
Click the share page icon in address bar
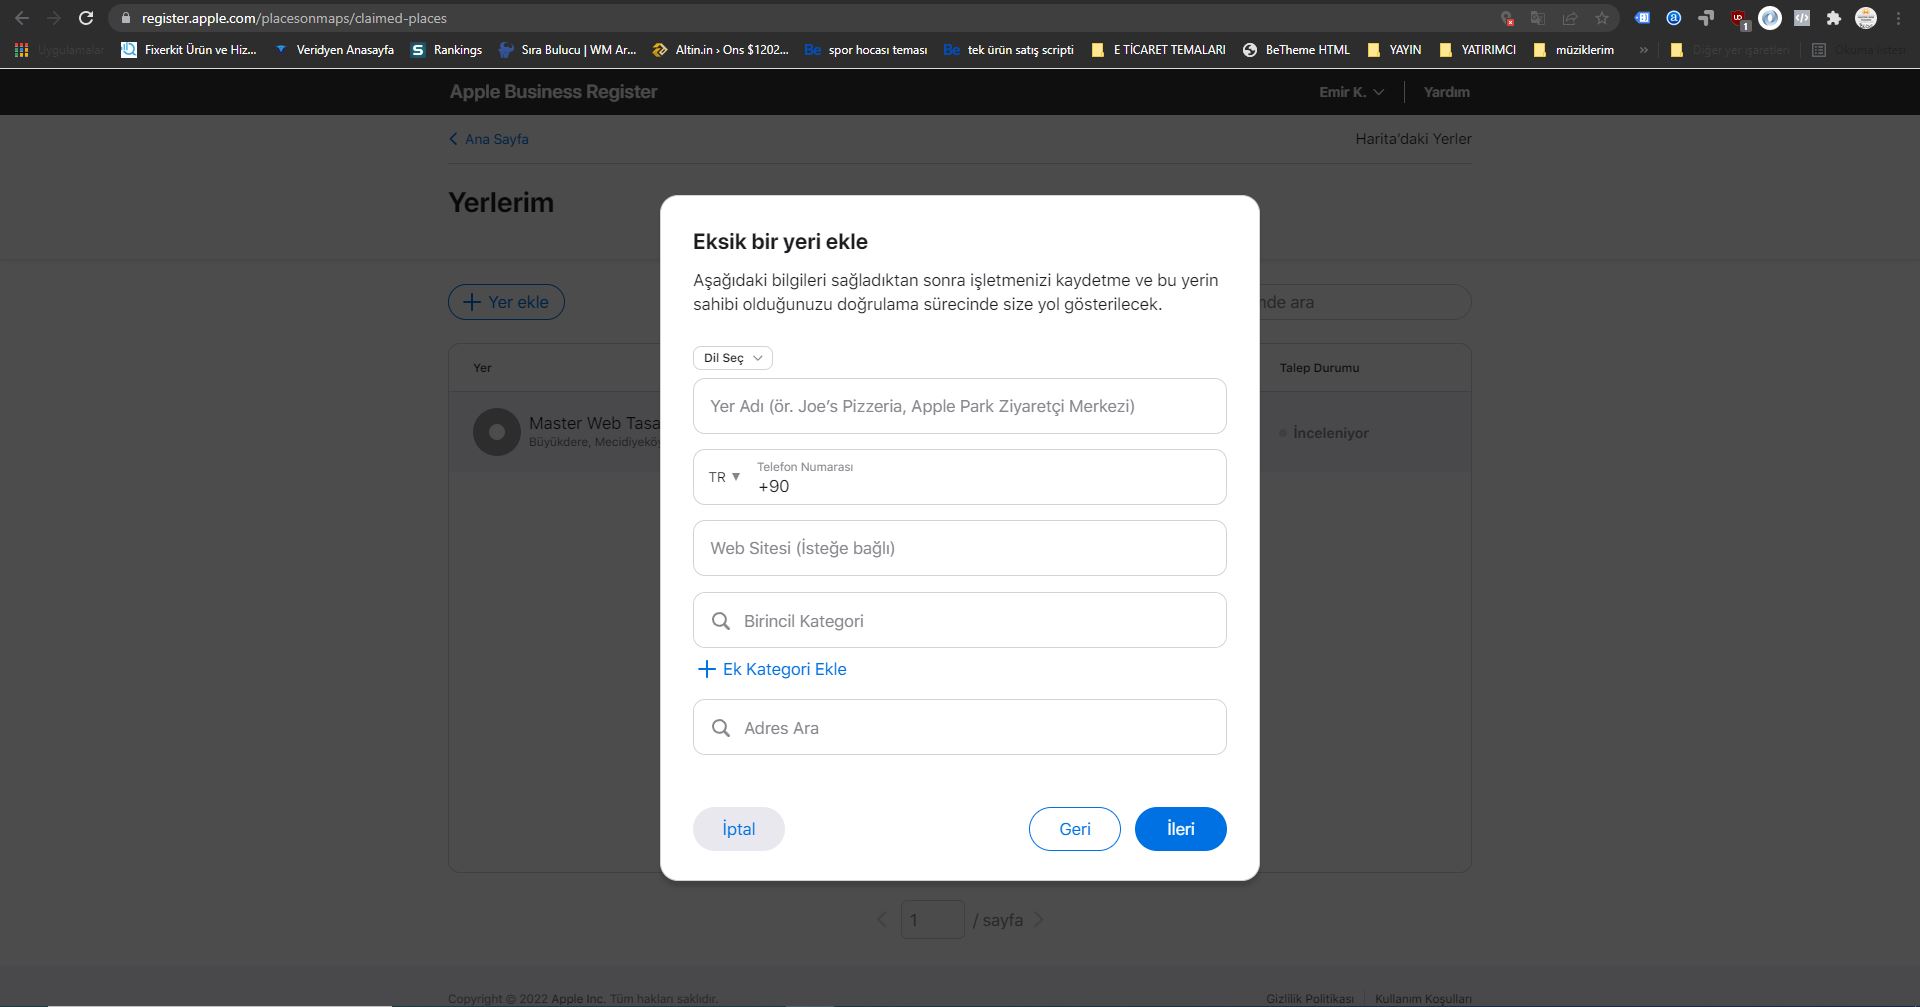point(1570,18)
